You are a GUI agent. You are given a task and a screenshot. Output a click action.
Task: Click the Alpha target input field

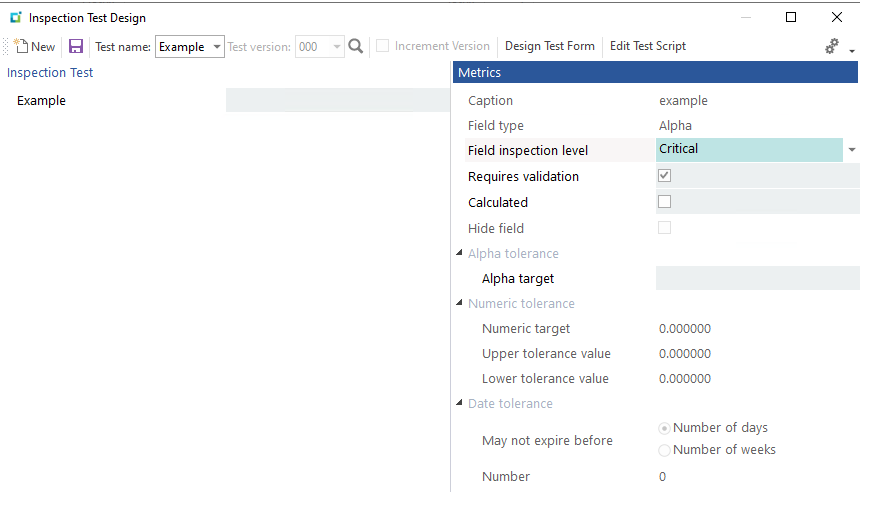click(756, 278)
